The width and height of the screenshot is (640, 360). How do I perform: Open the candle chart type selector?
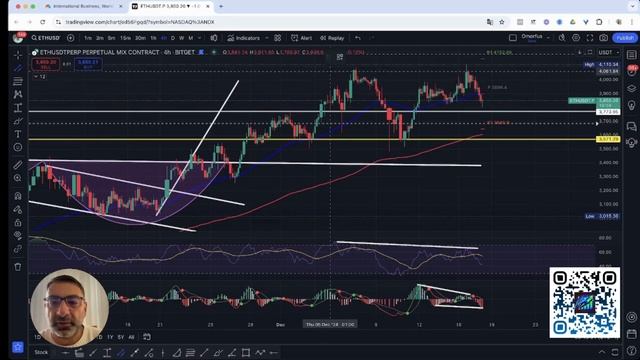click(x=214, y=38)
